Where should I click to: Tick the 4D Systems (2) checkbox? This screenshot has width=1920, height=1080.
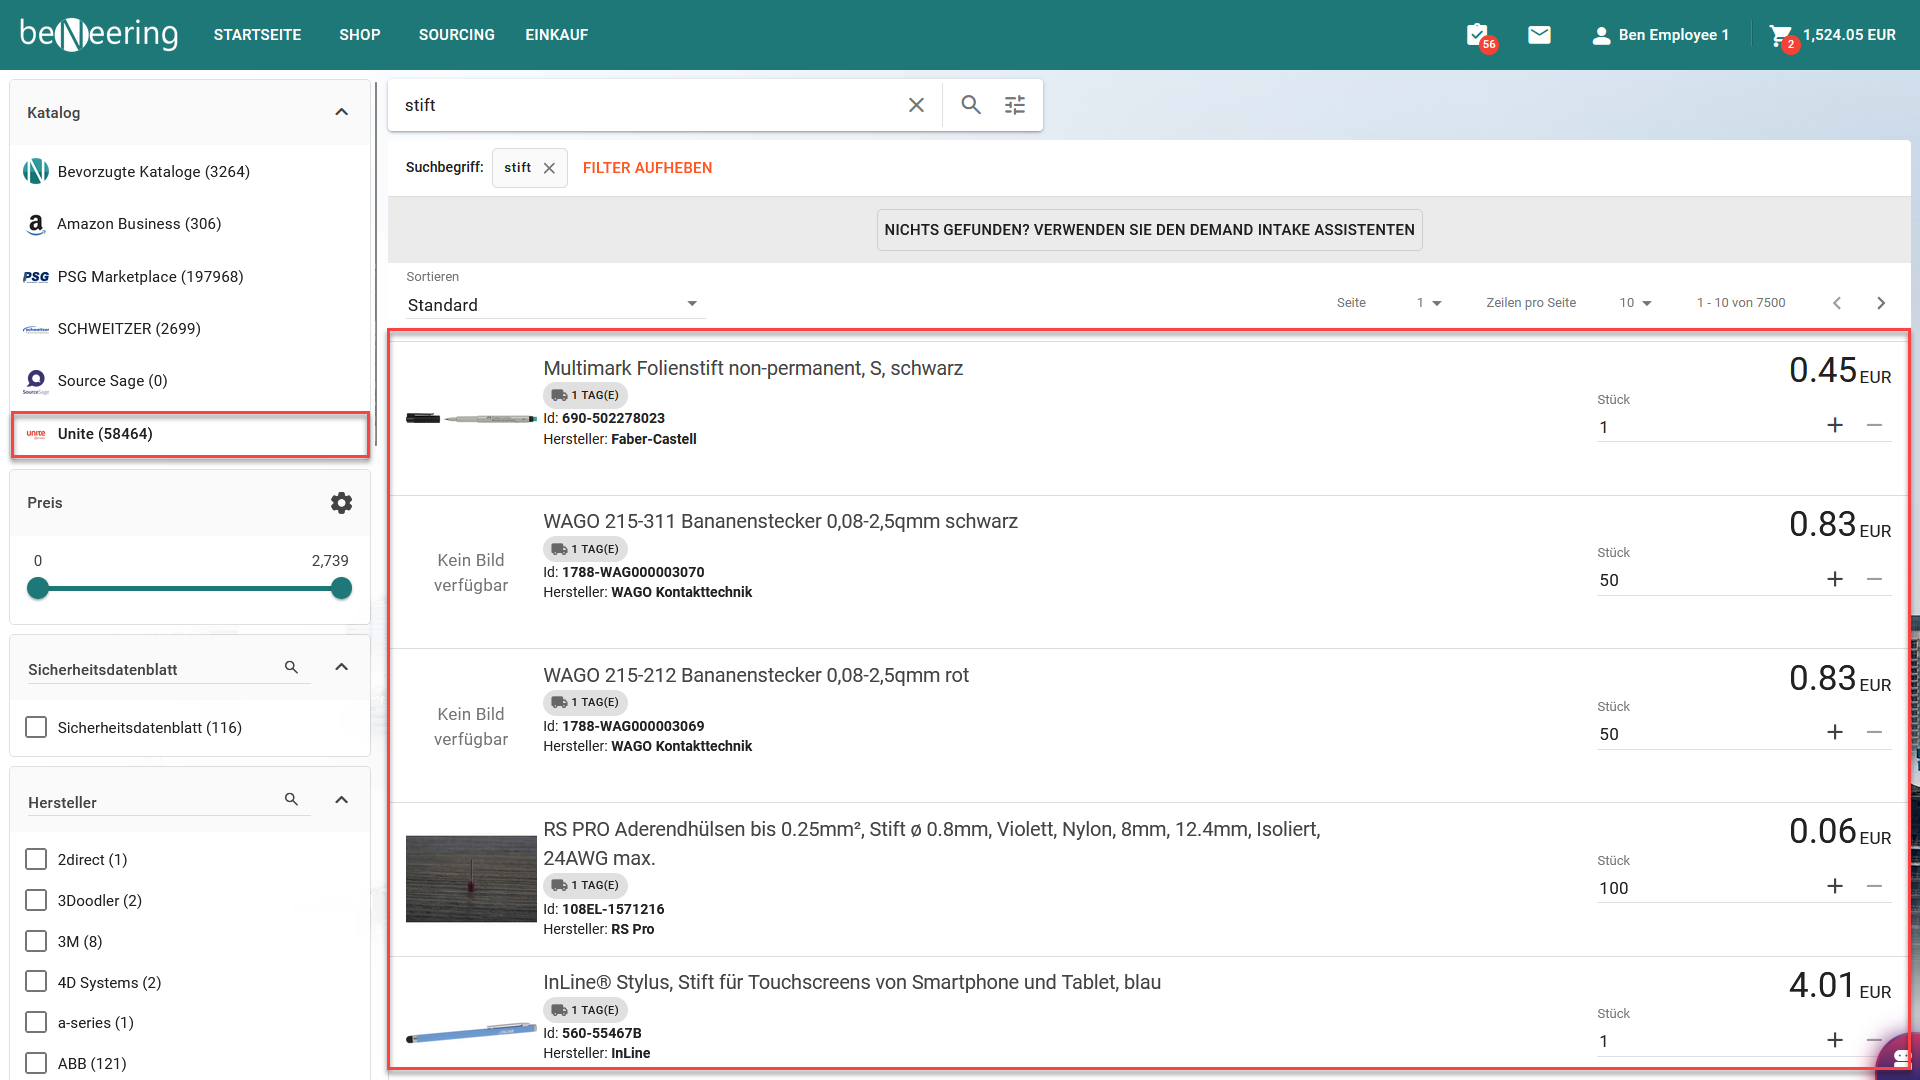pyautogui.click(x=36, y=982)
